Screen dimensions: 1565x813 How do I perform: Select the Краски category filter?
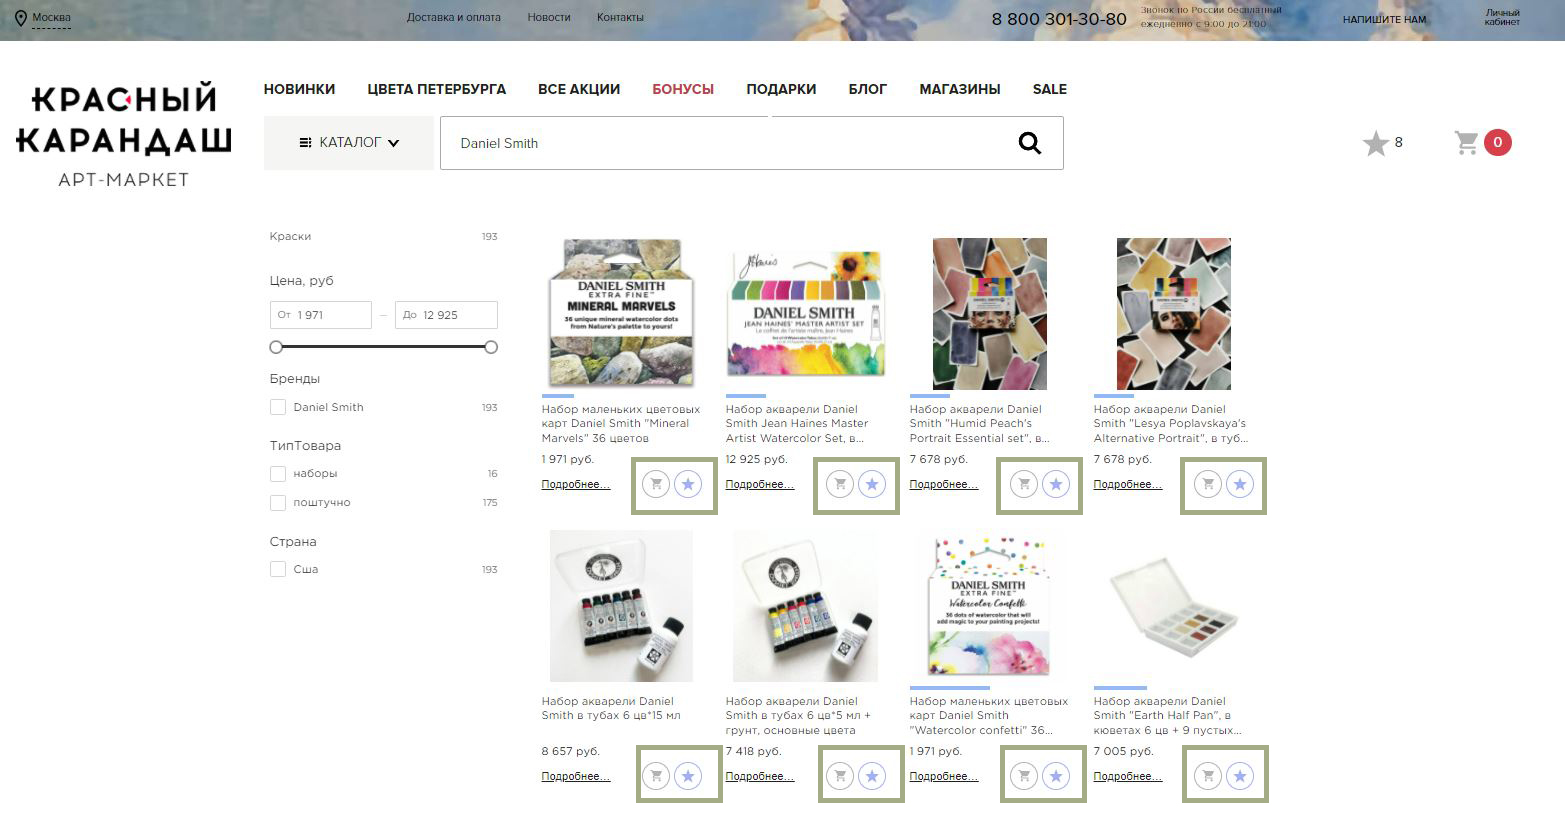coord(290,237)
